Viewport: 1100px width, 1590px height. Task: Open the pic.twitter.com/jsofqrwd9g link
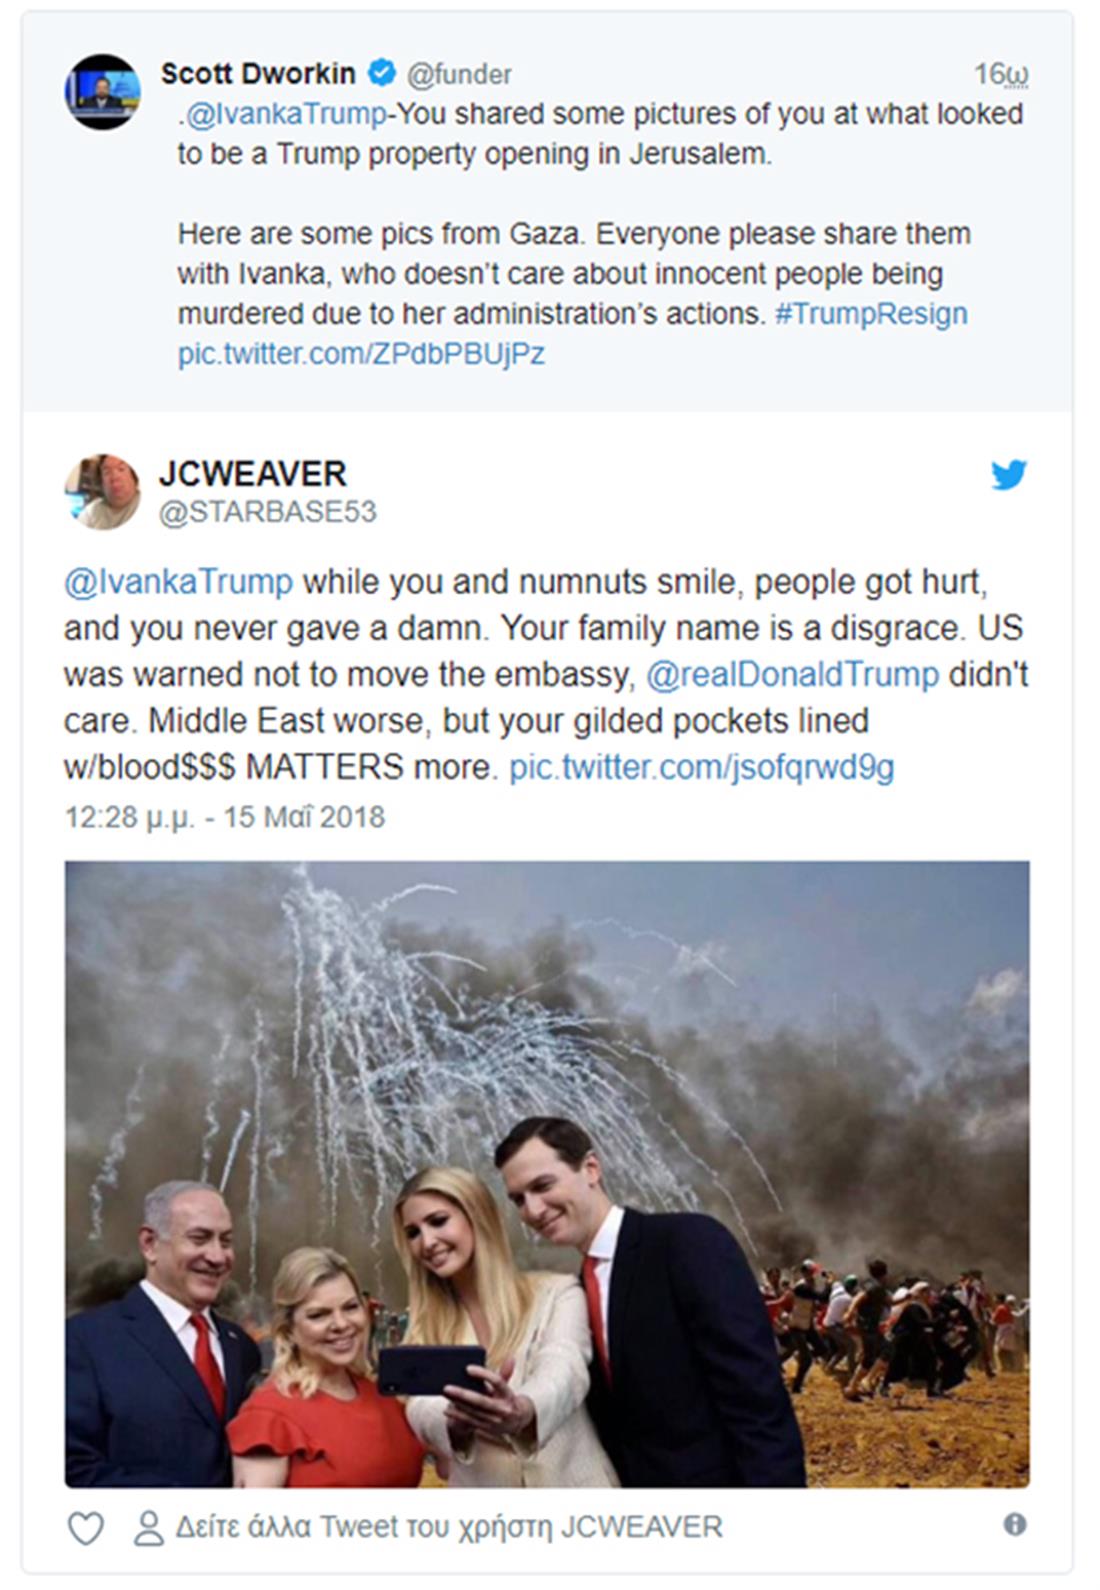(x=702, y=768)
